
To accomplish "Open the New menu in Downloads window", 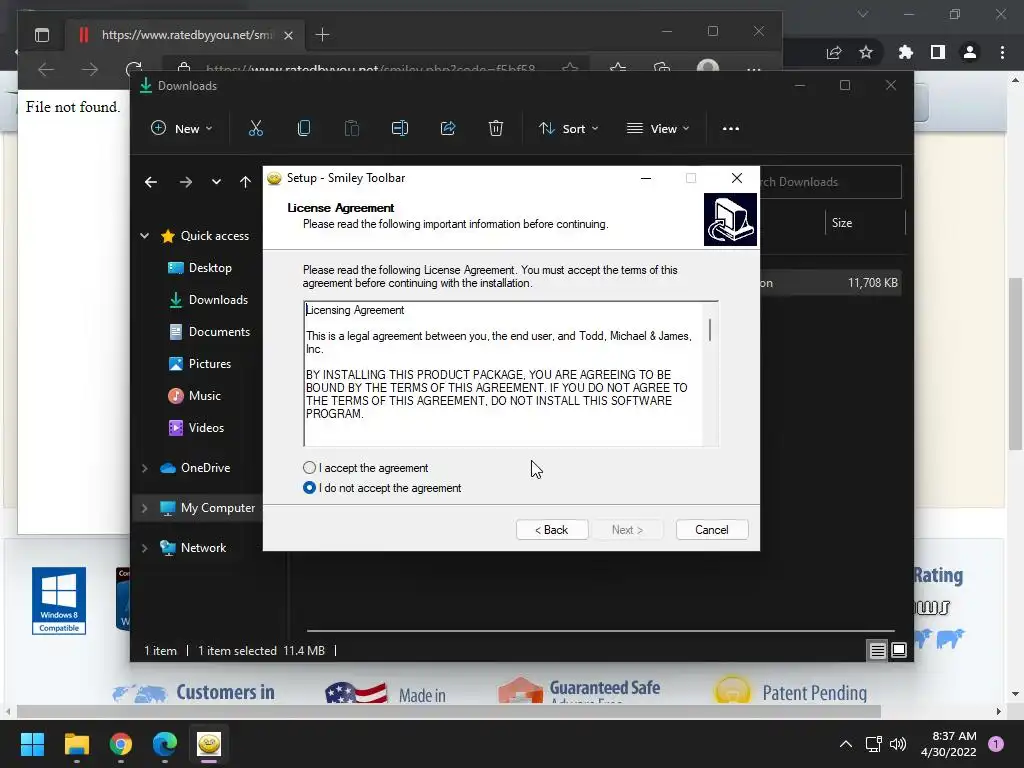I will (x=182, y=129).
